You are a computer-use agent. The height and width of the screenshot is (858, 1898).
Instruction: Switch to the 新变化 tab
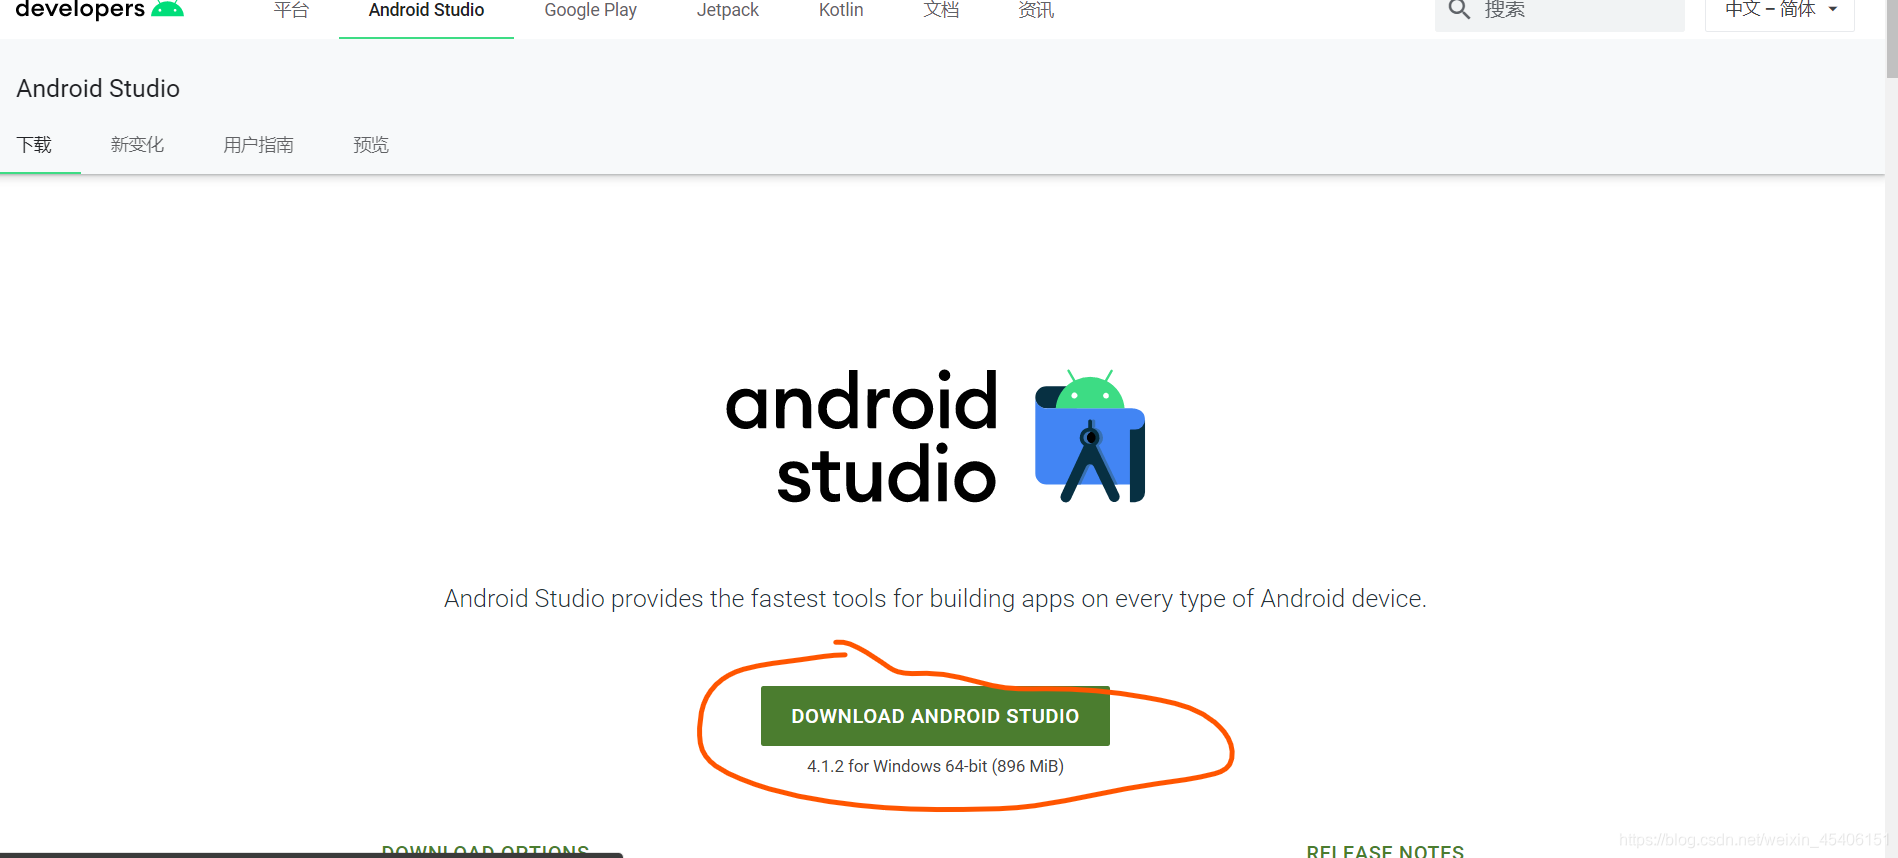tap(137, 145)
